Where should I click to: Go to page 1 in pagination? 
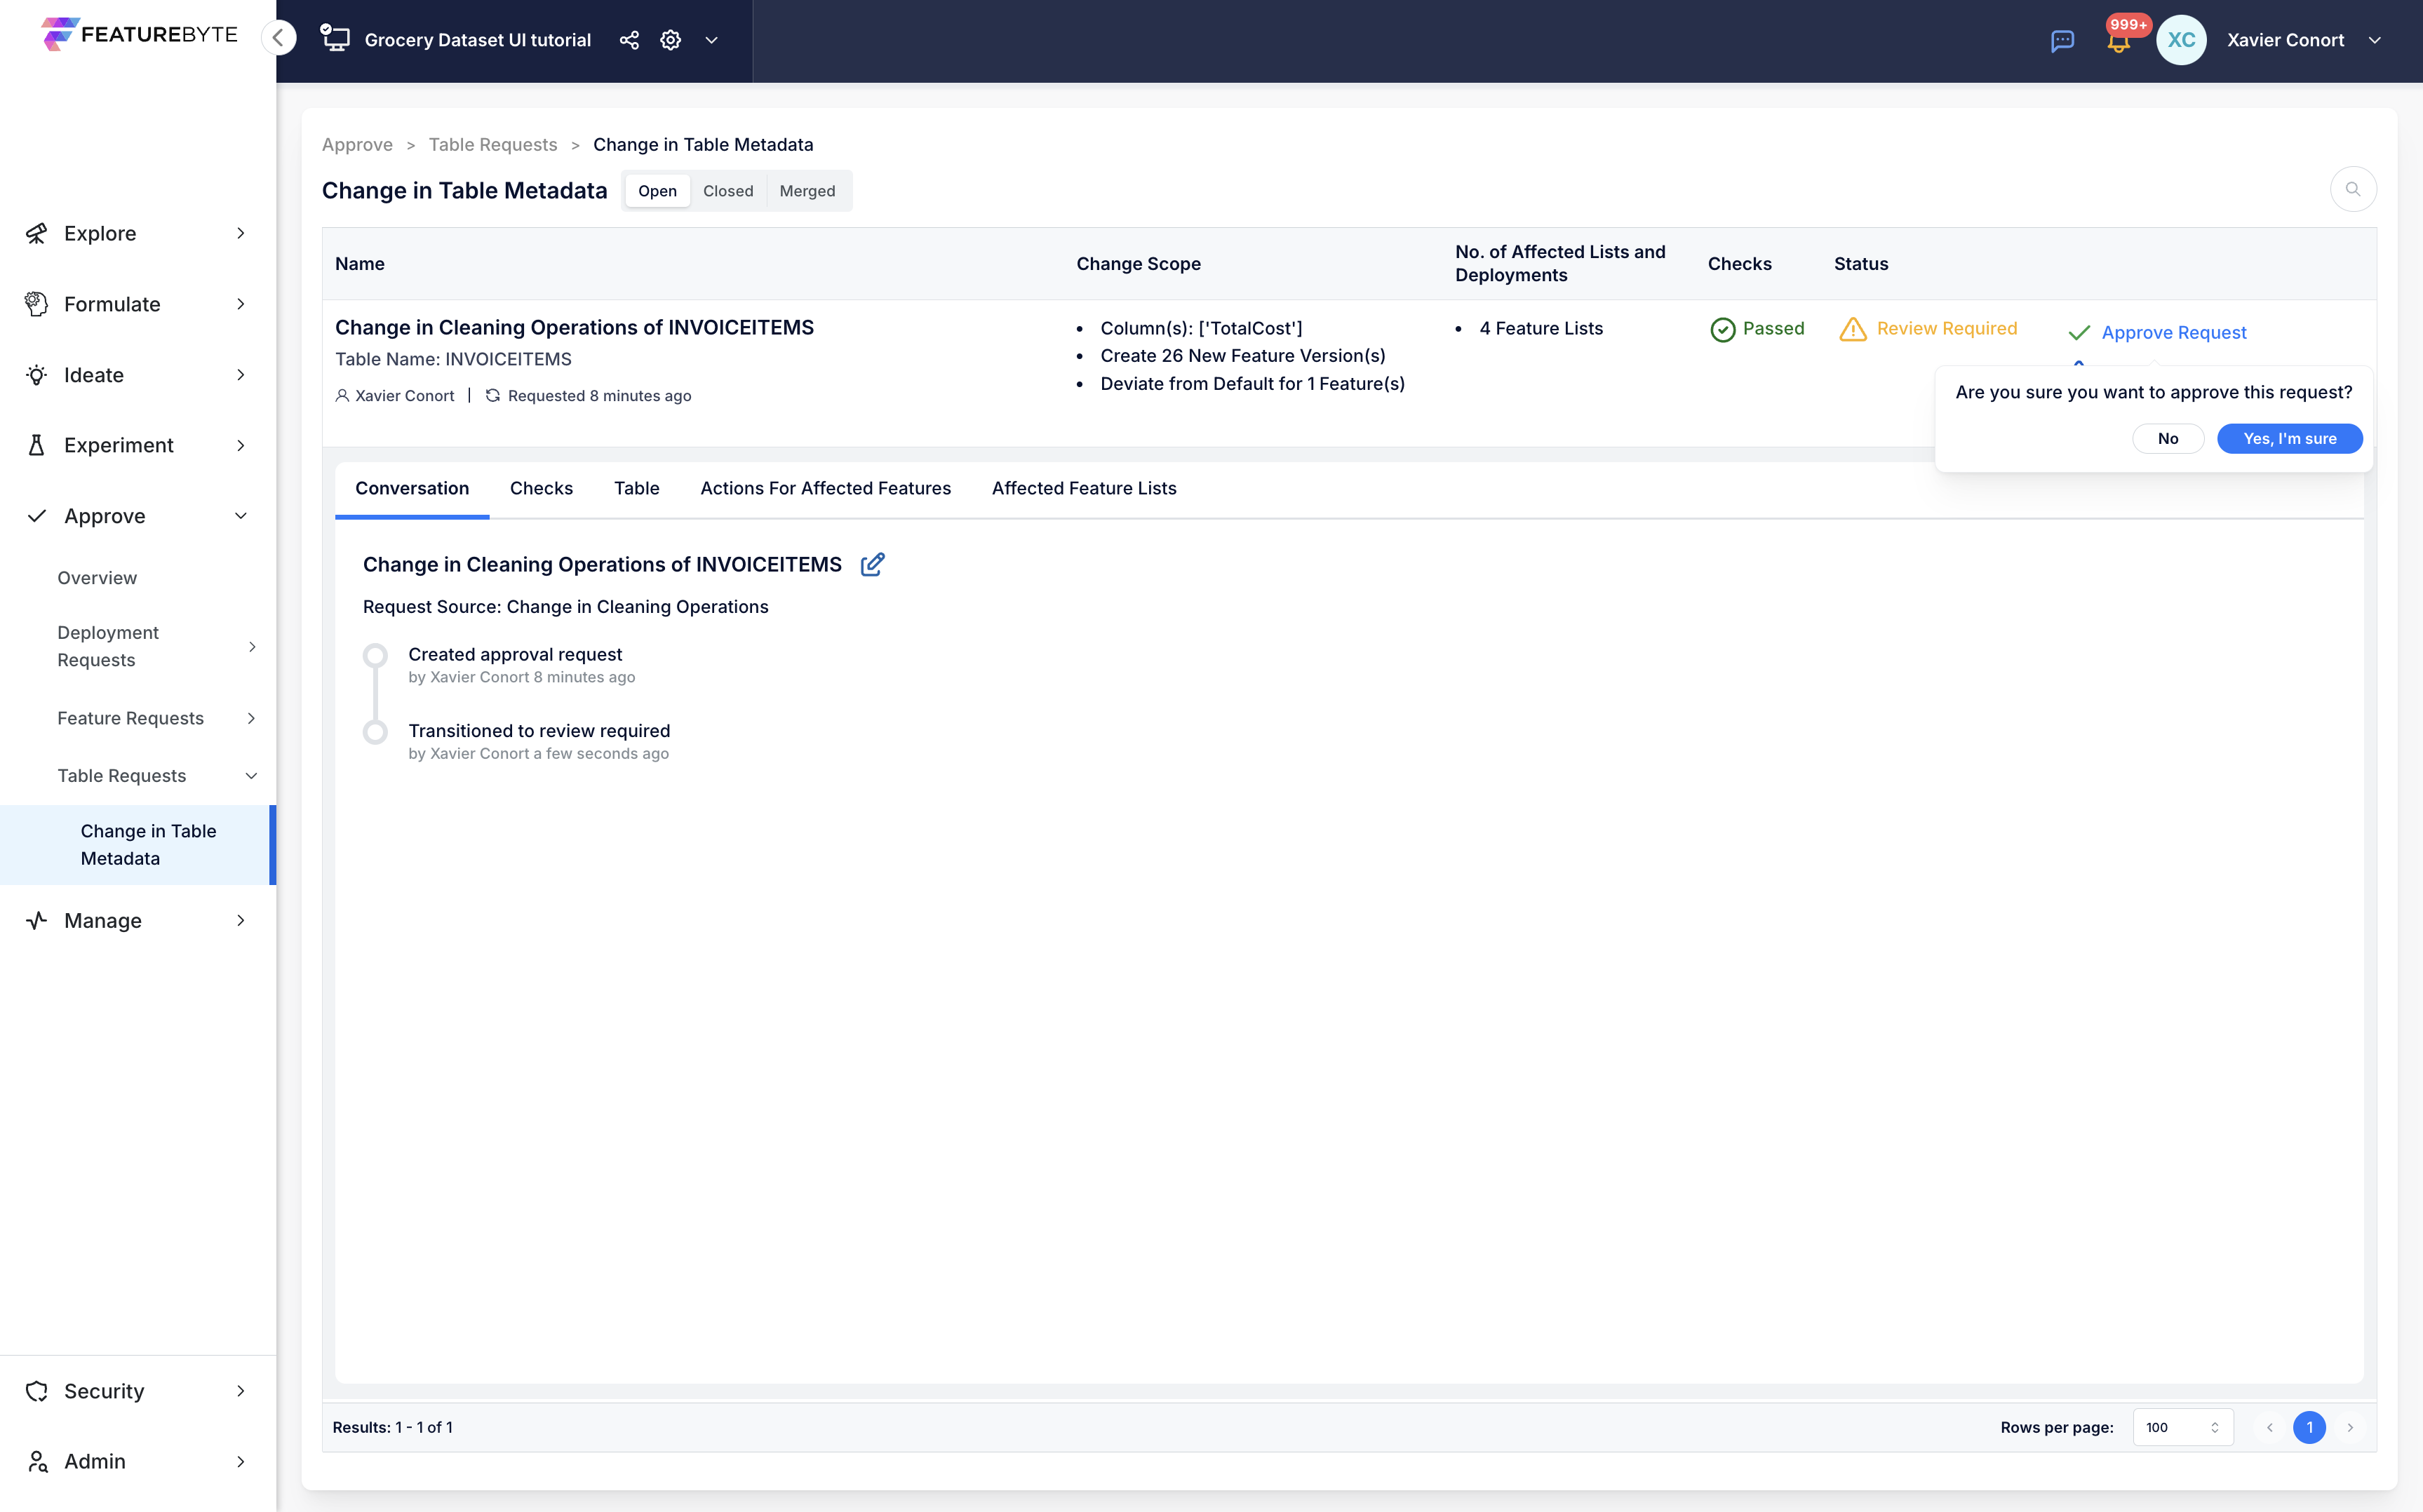click(x=2309, y=1427)
